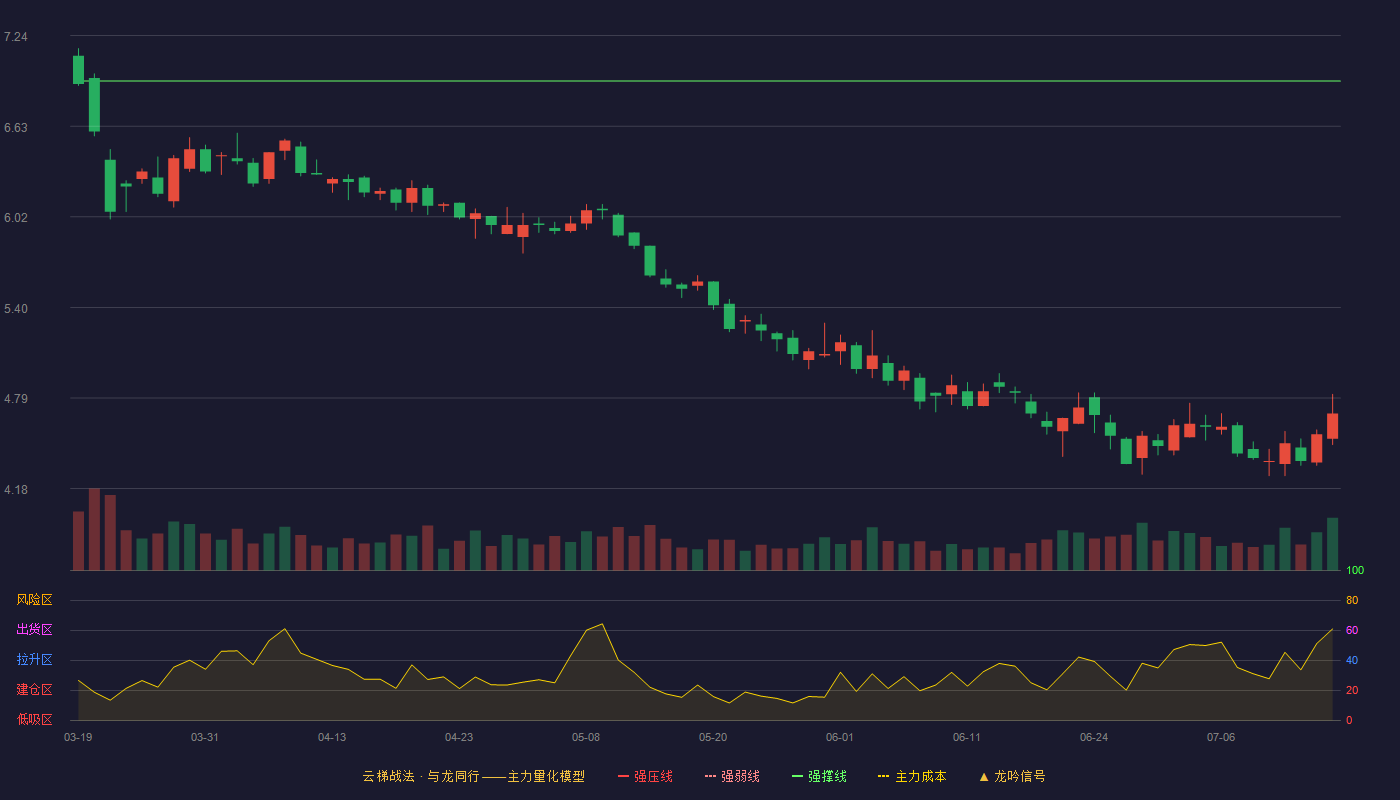
Task: Select the 建仓区 zone label
Action: (x=34, y=690)
